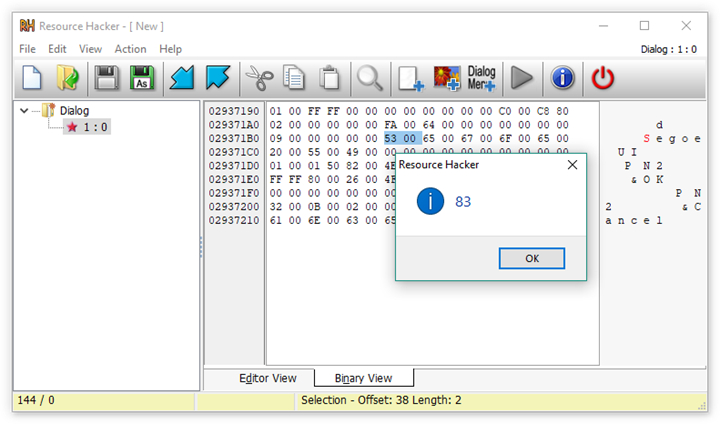The width and height of the screenshot is (720, 424).
Task: Collapse the Dialog tree folder
Action: click(24, 111)
